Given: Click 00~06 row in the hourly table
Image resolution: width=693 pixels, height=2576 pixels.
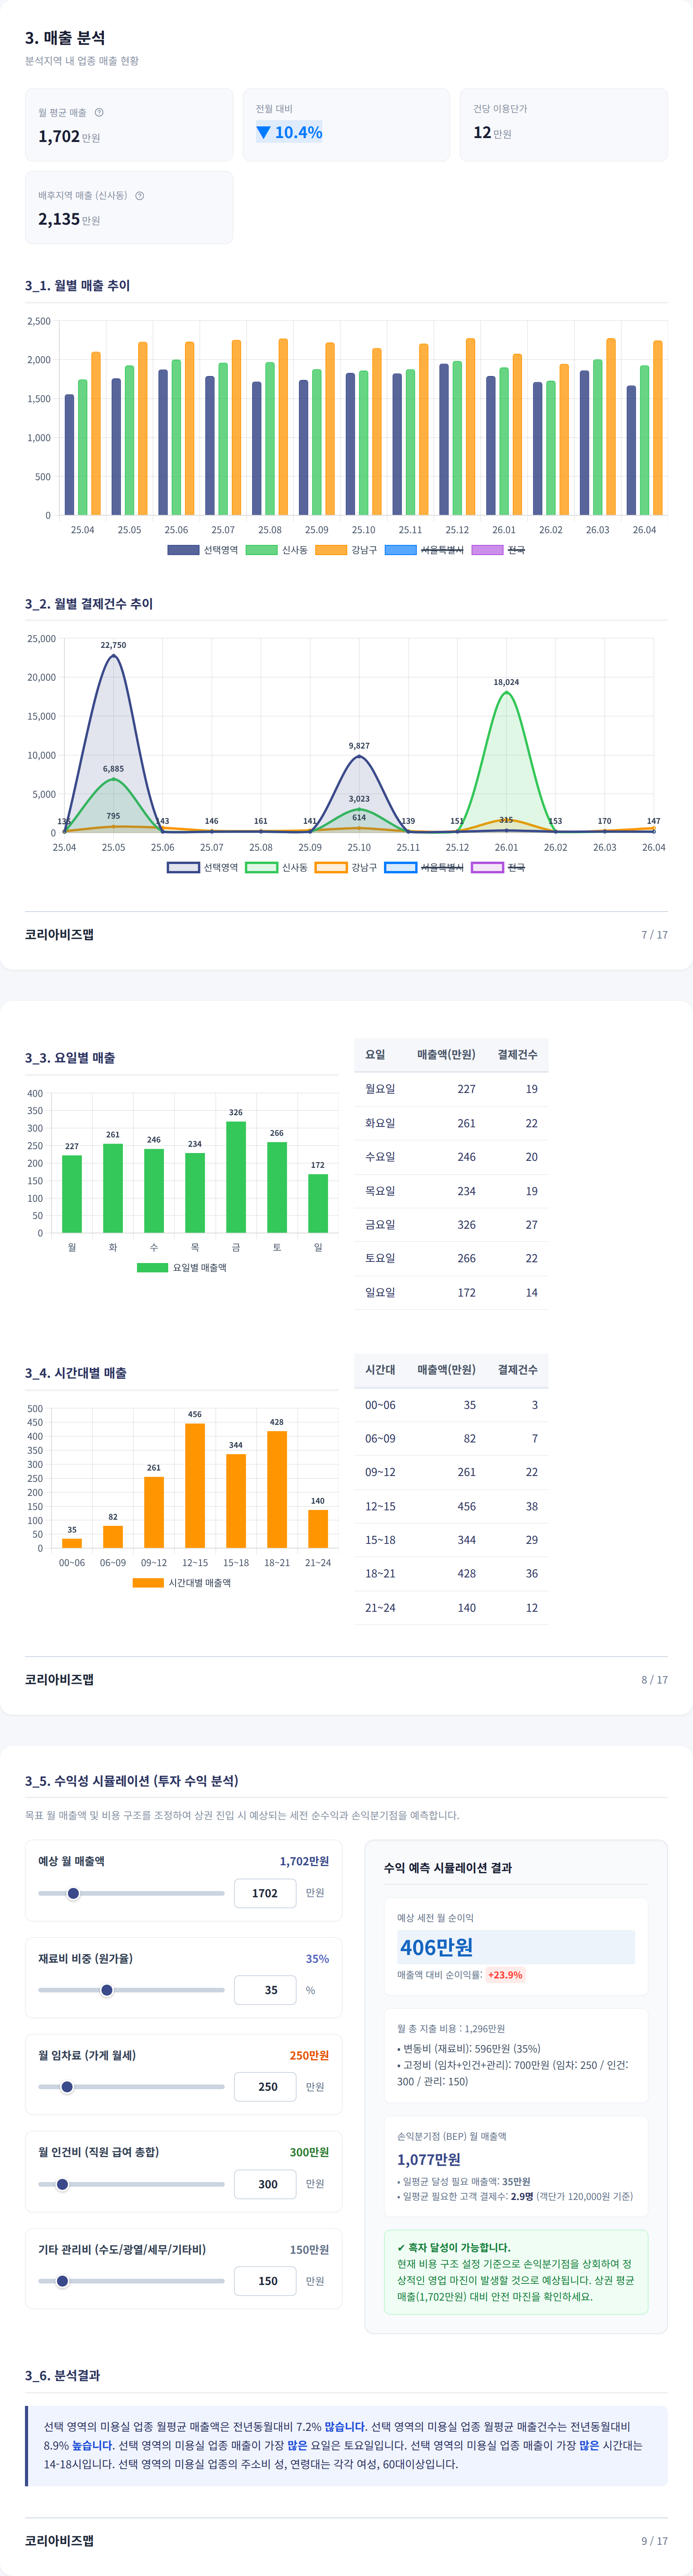Looking at the screenshot, I should click(451, 1405).
